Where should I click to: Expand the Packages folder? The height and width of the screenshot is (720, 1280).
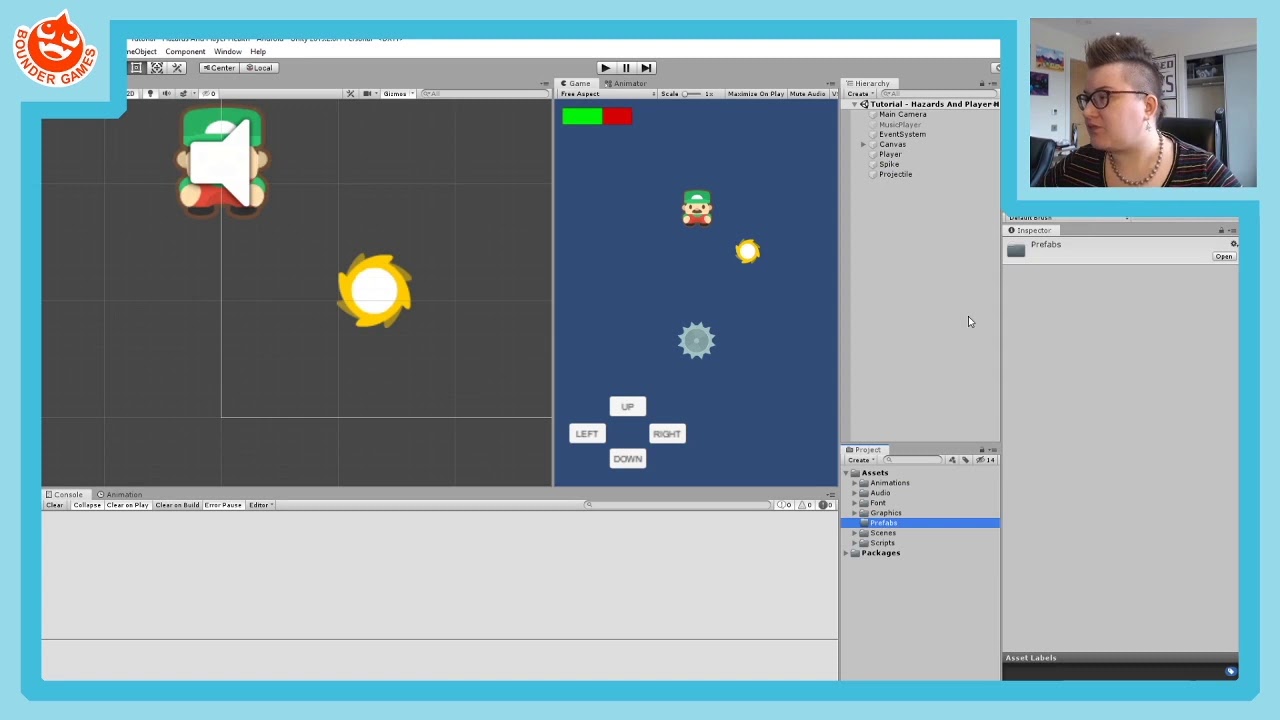[846, 553]
